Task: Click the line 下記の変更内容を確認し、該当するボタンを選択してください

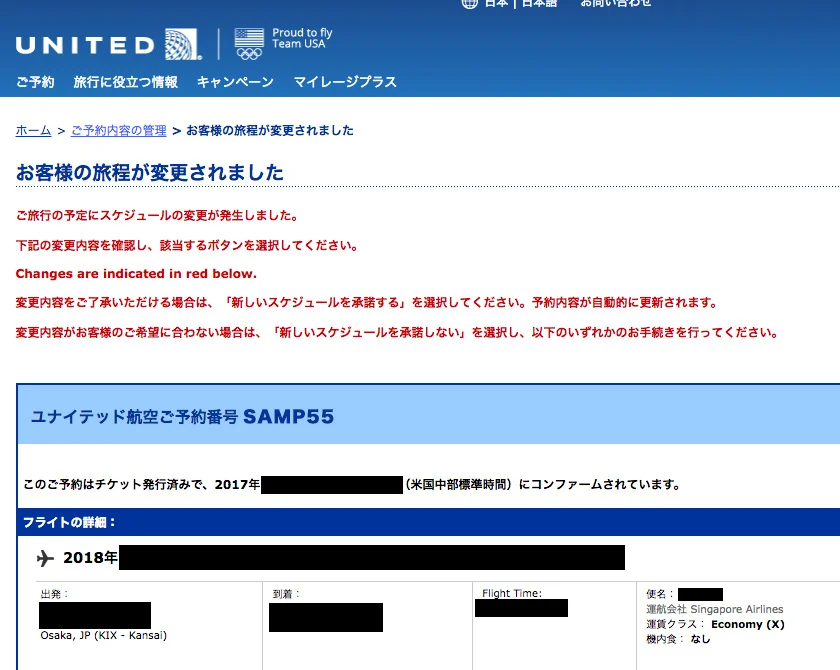Action: click(187, 246)
